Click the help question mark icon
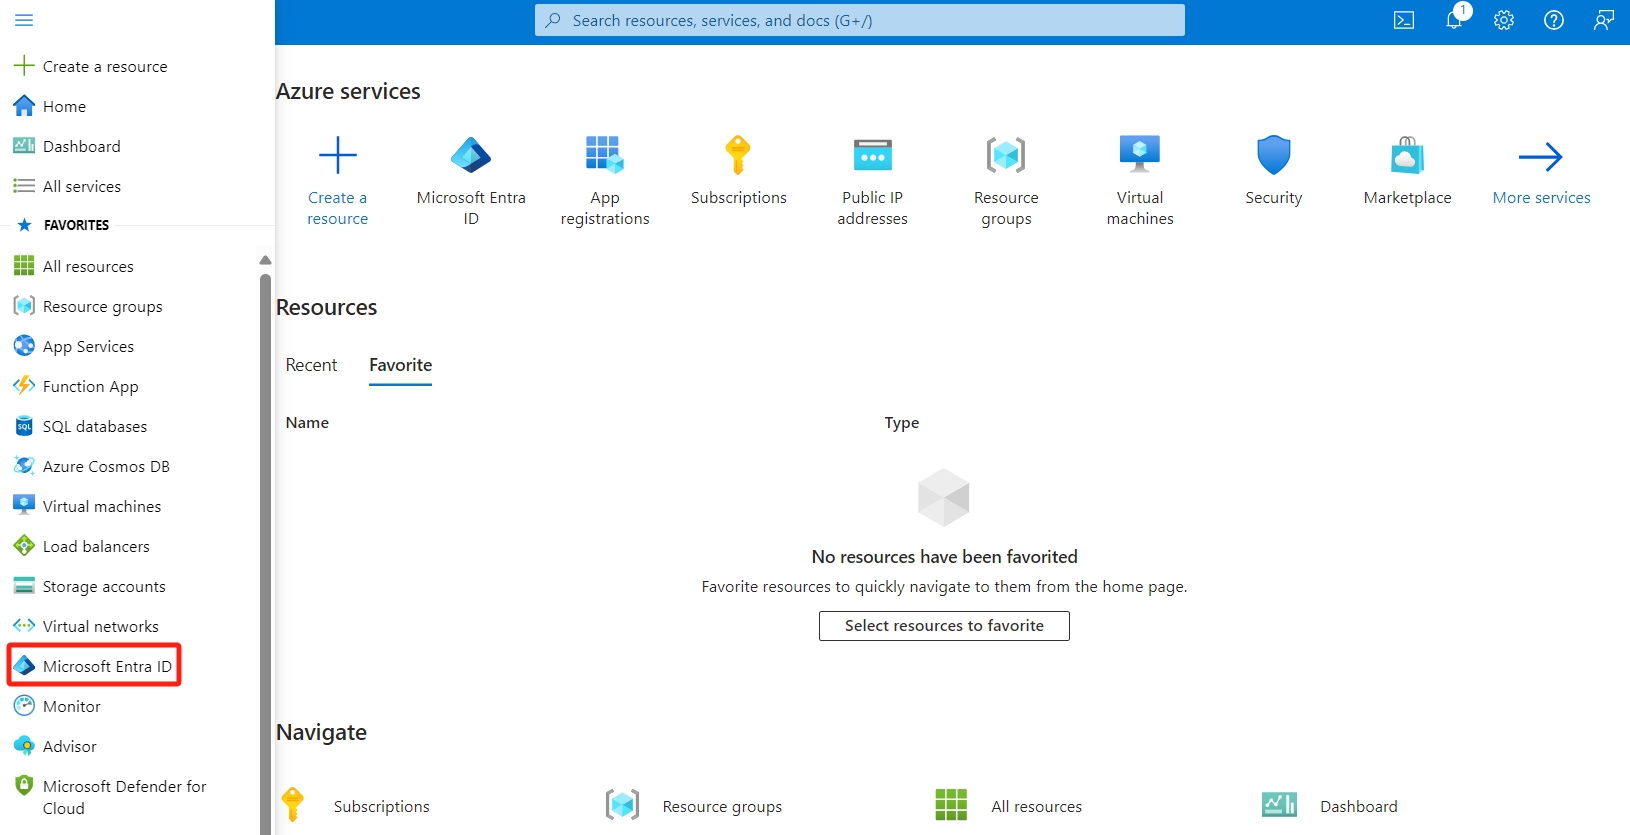 tap(1554, 20)
